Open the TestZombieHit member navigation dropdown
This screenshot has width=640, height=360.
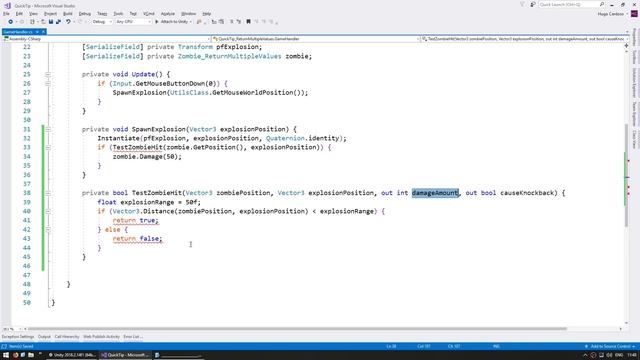click(x=524, y=39)
